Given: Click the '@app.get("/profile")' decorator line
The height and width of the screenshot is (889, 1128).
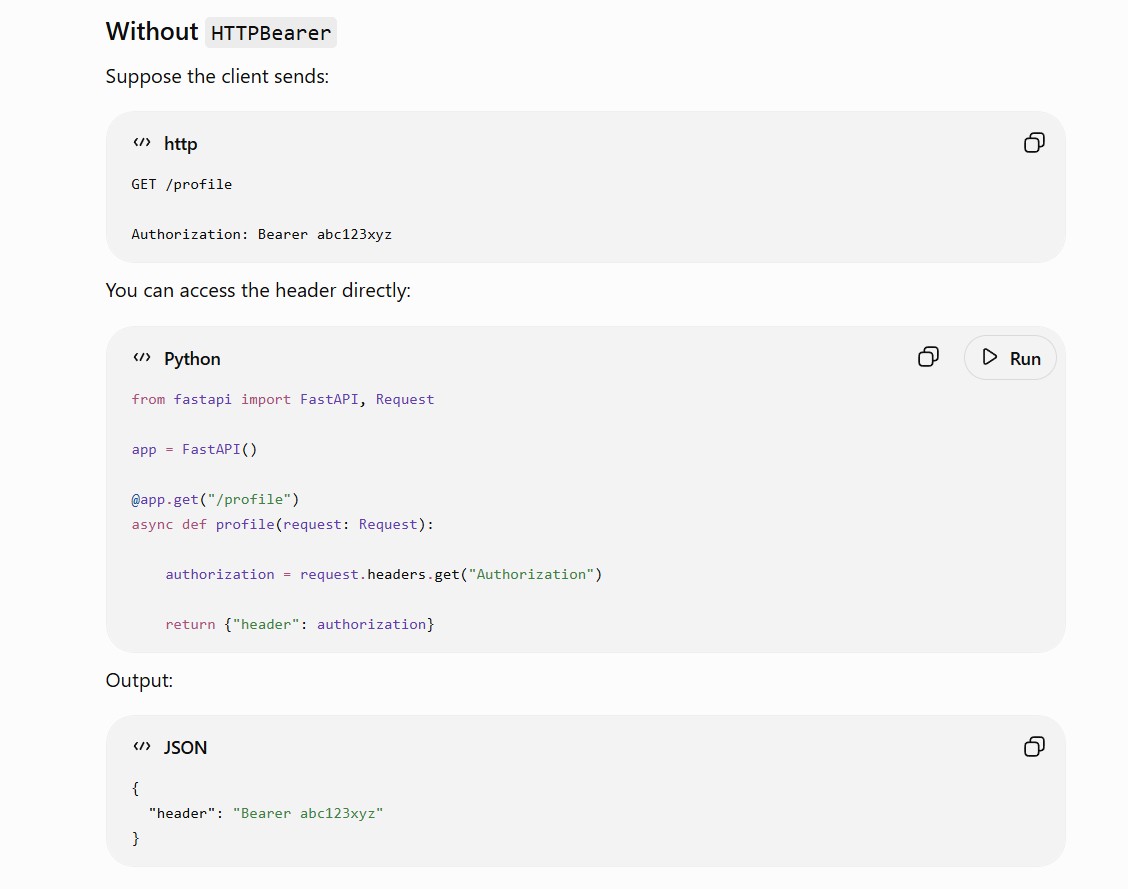Looking at the screenshot, I should (215, 499).
